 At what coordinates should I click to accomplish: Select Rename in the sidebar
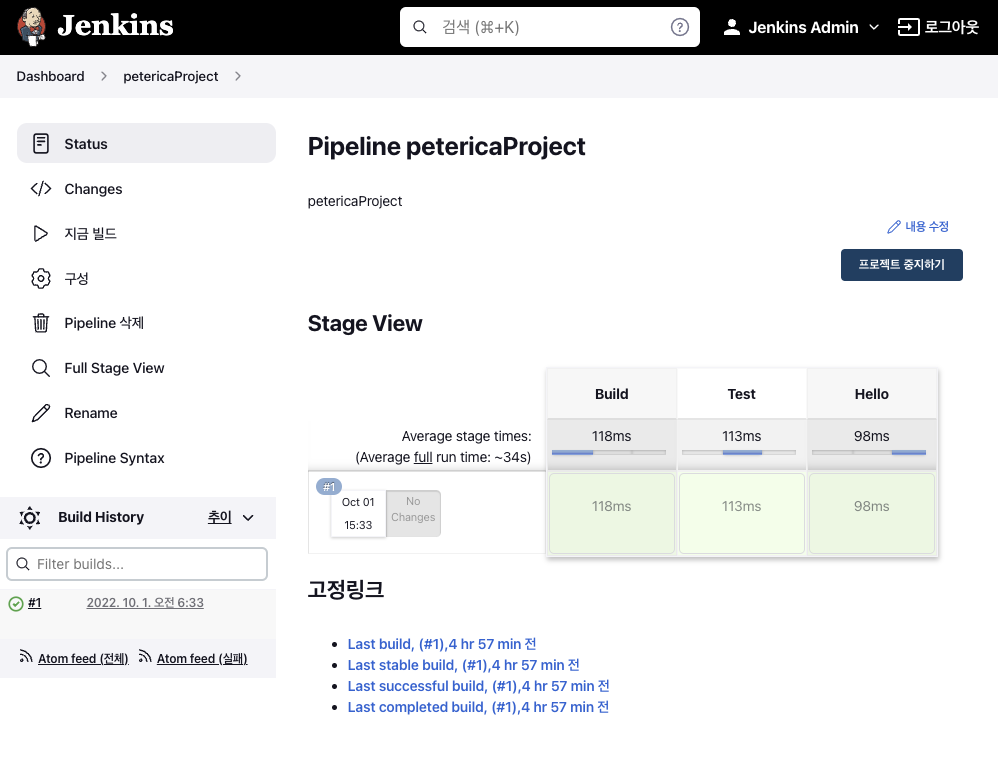click(146, 413)
